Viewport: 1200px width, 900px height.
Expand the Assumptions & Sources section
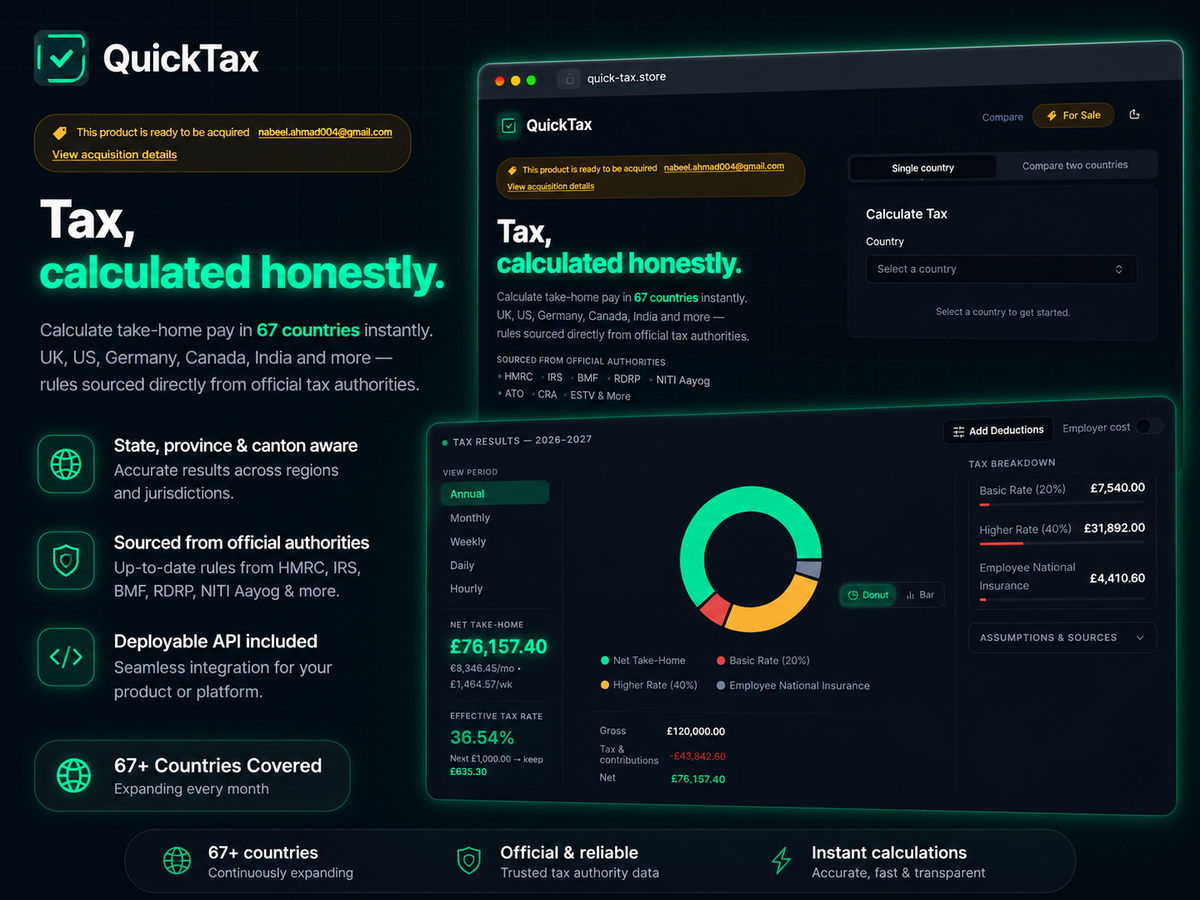[x=1062, y=638]
